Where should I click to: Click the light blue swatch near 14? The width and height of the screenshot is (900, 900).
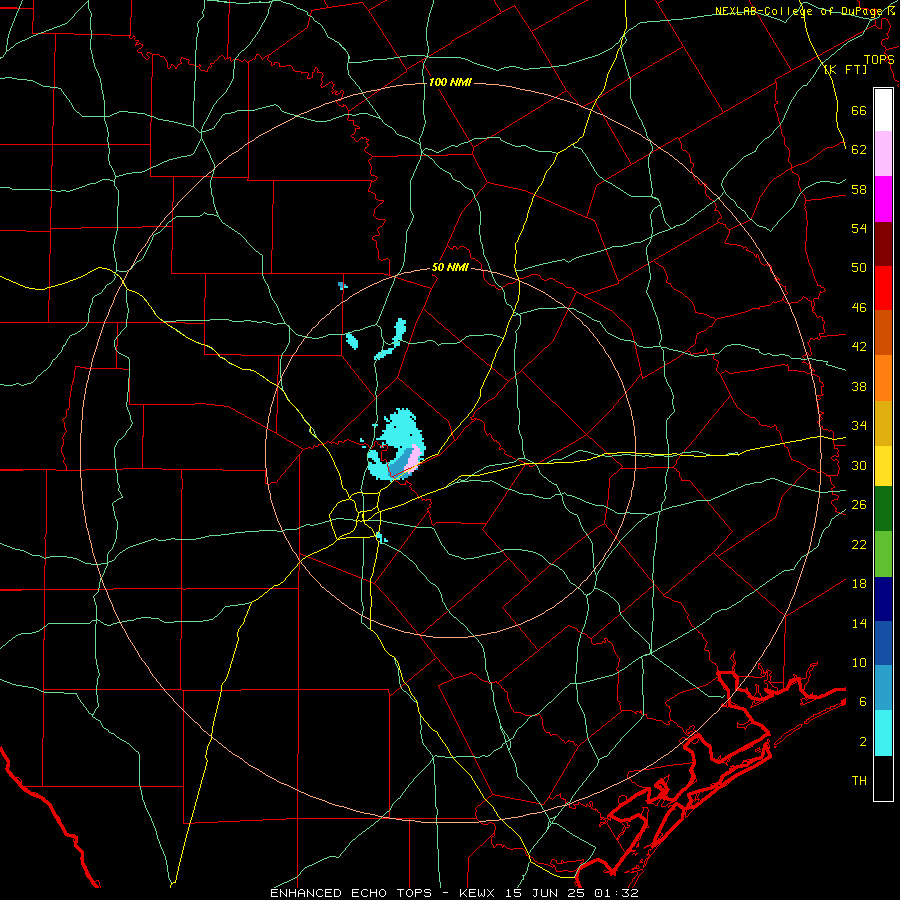883,688
